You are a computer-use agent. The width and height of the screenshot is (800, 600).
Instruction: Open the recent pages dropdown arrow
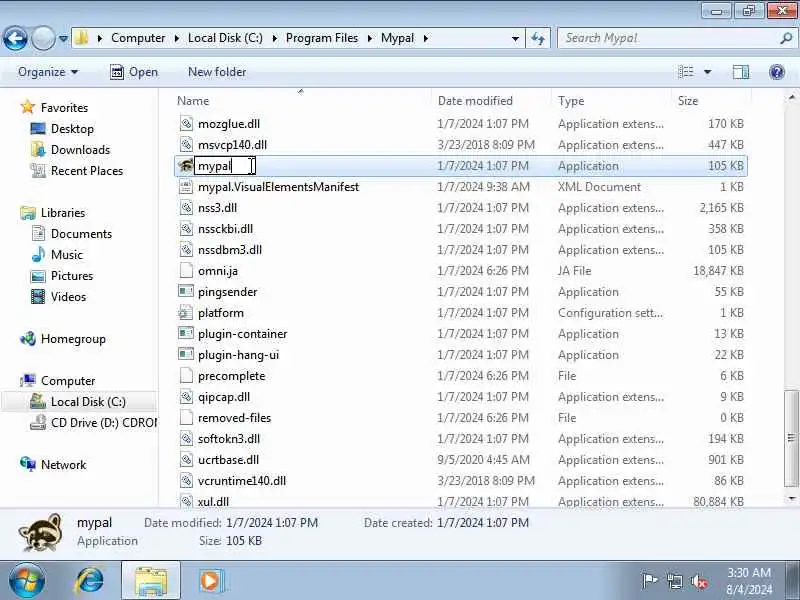tap(63, 39)
